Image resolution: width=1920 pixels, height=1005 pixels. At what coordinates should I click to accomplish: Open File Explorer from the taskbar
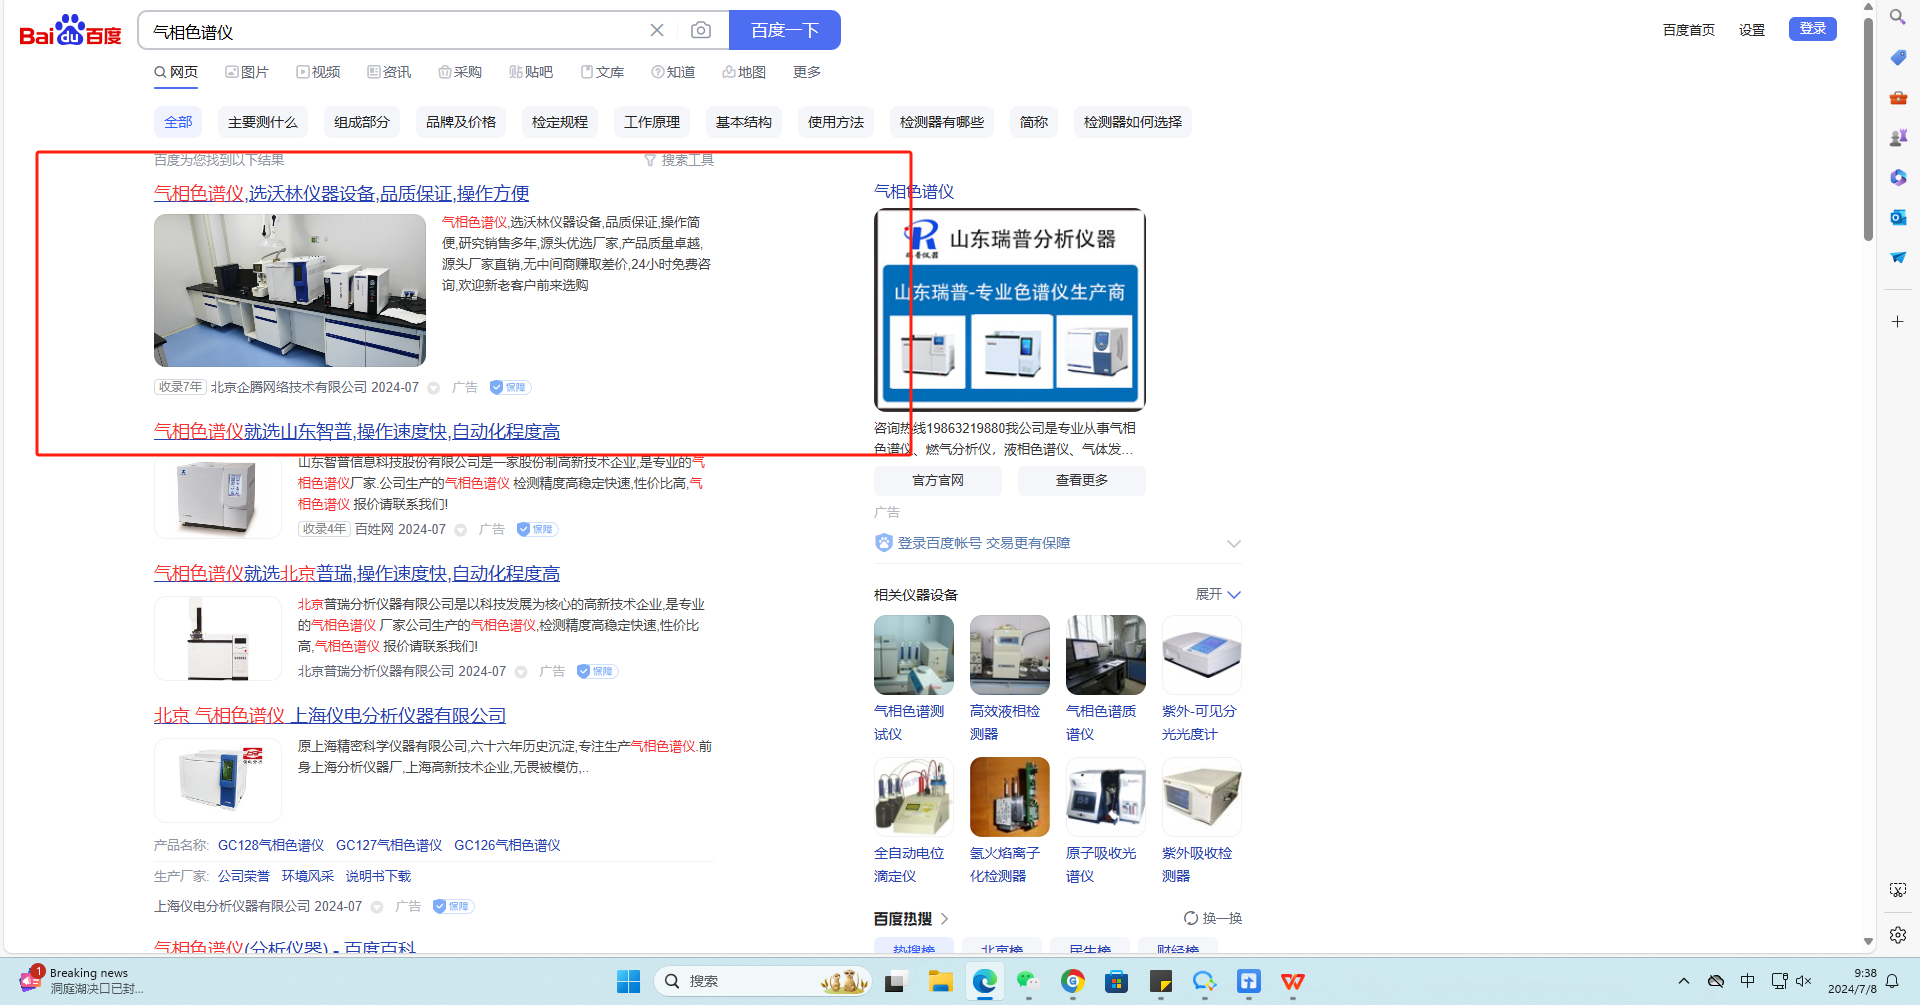coord(940,981)
